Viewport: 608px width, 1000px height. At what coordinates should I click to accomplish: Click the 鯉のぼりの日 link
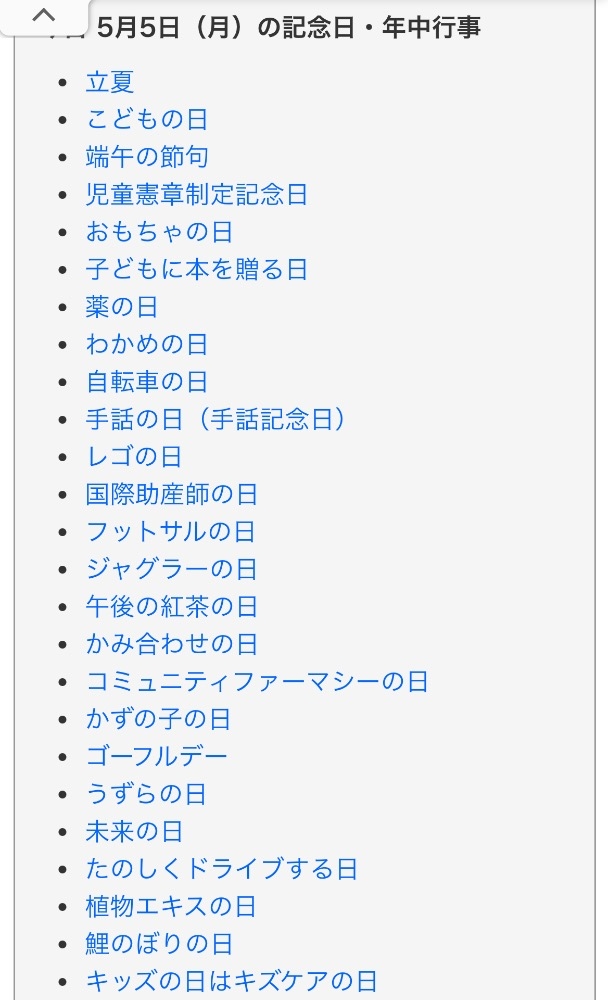click(159, 944)
